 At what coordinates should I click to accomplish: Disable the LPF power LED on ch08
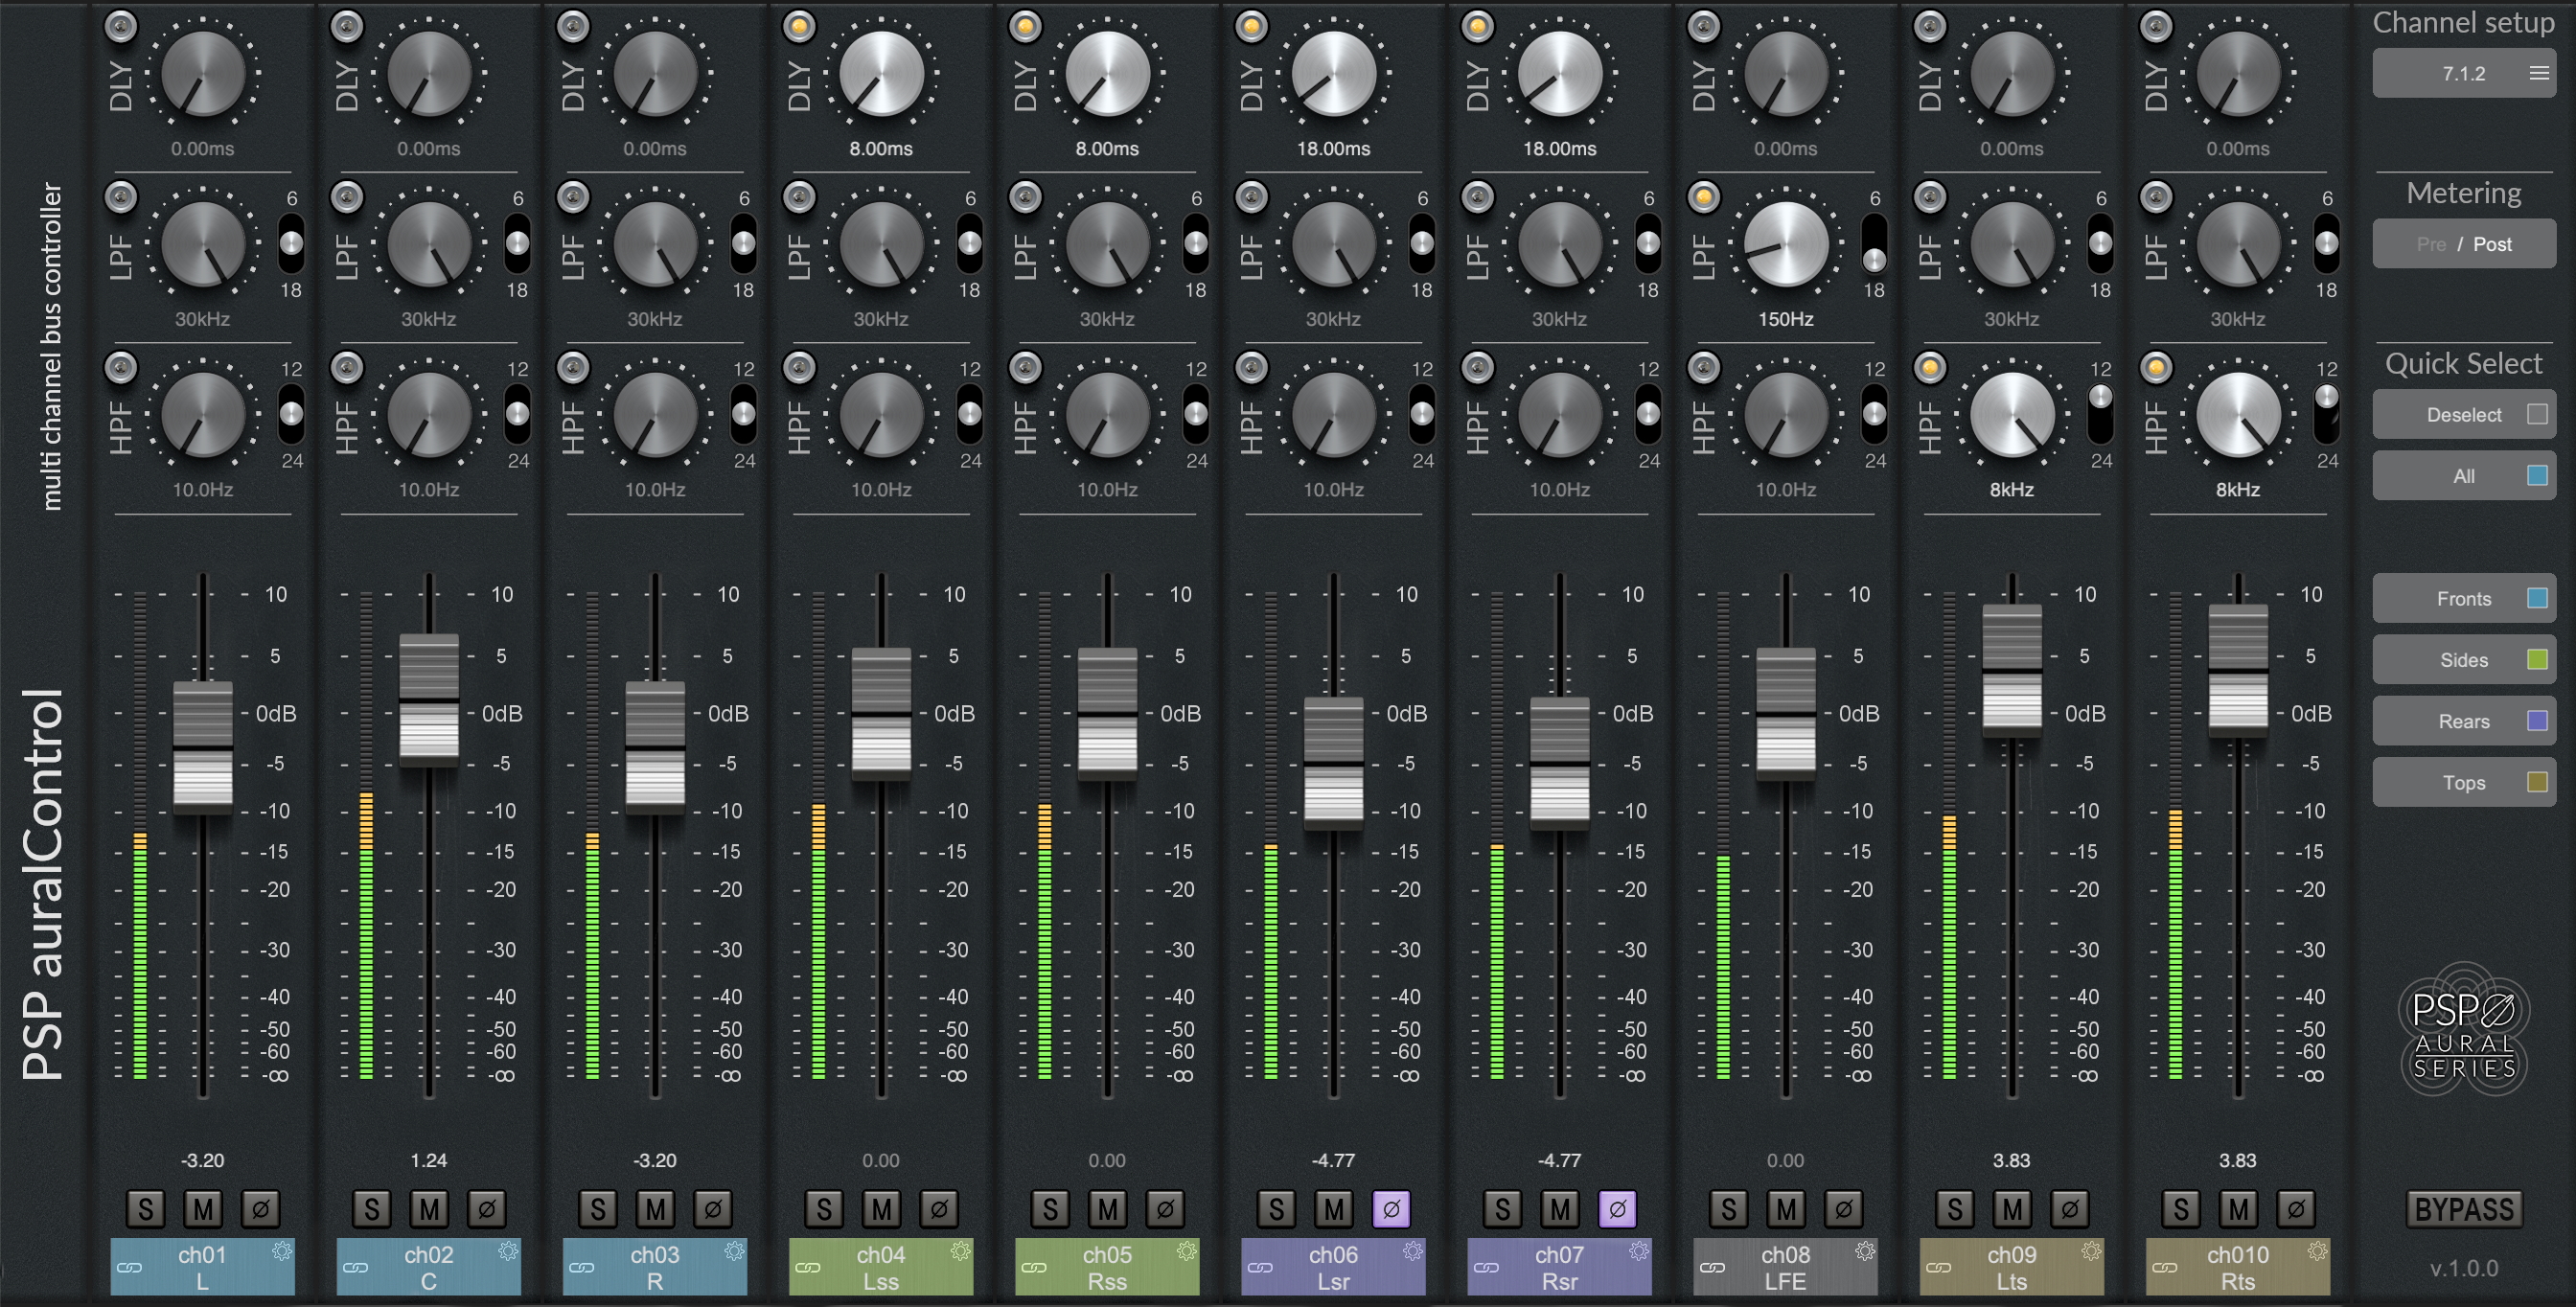[1704, 197]
